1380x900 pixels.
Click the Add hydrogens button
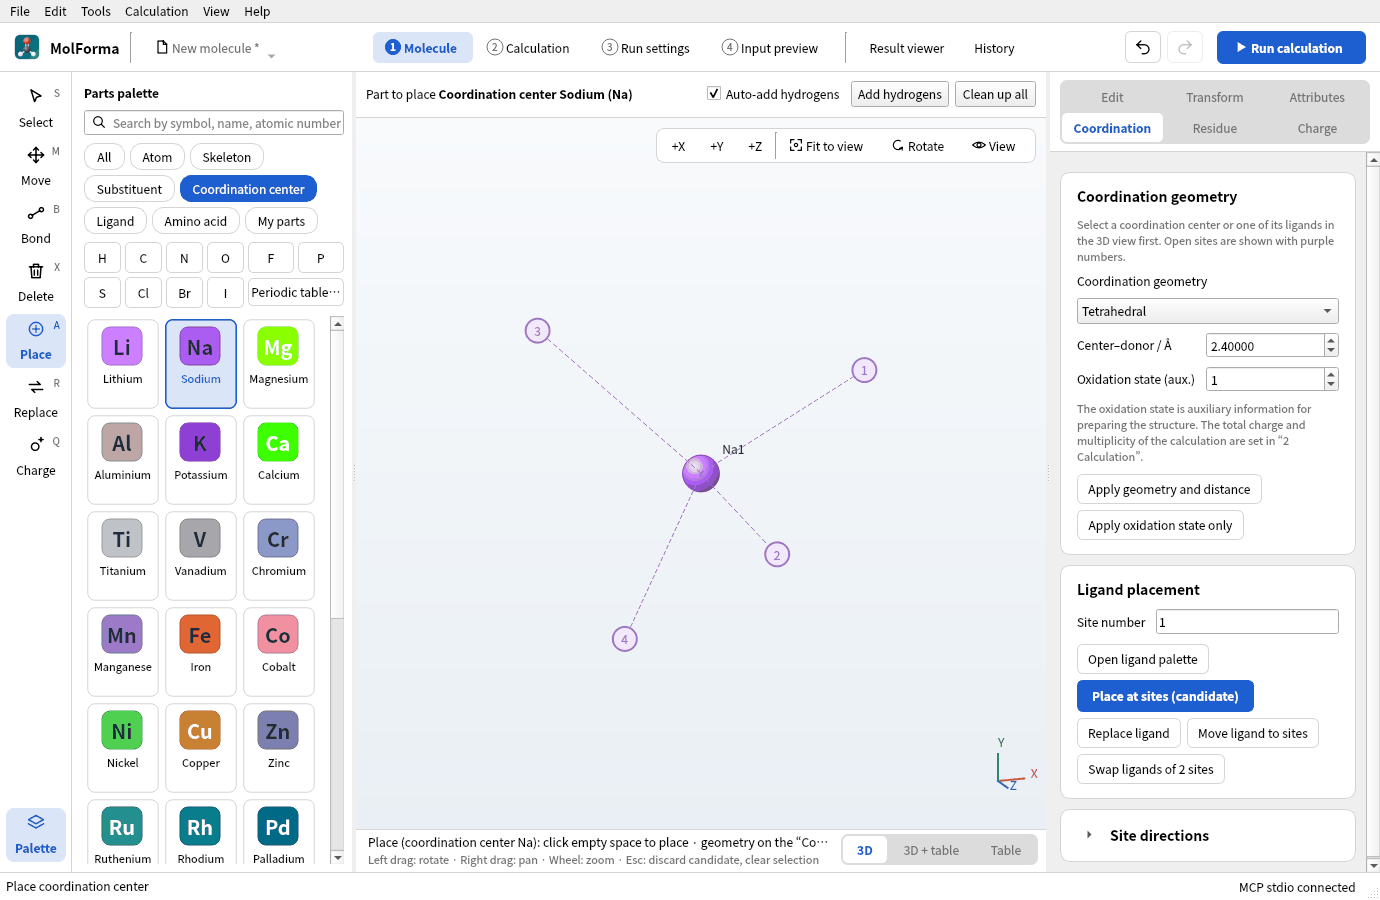(899, 94)
